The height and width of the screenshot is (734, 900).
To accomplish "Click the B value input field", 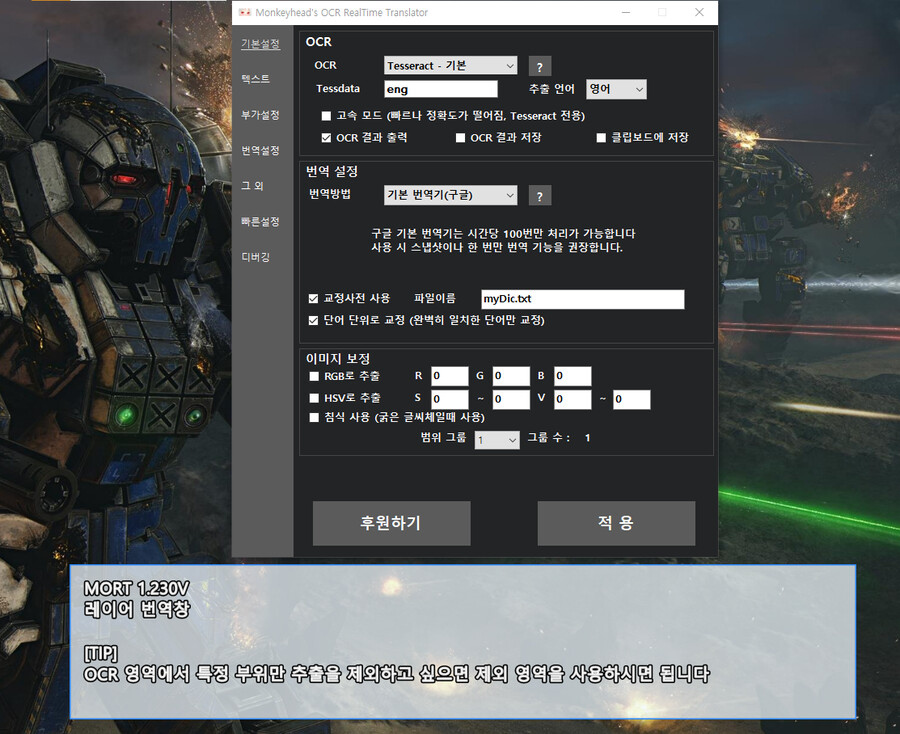I will 572,376.
